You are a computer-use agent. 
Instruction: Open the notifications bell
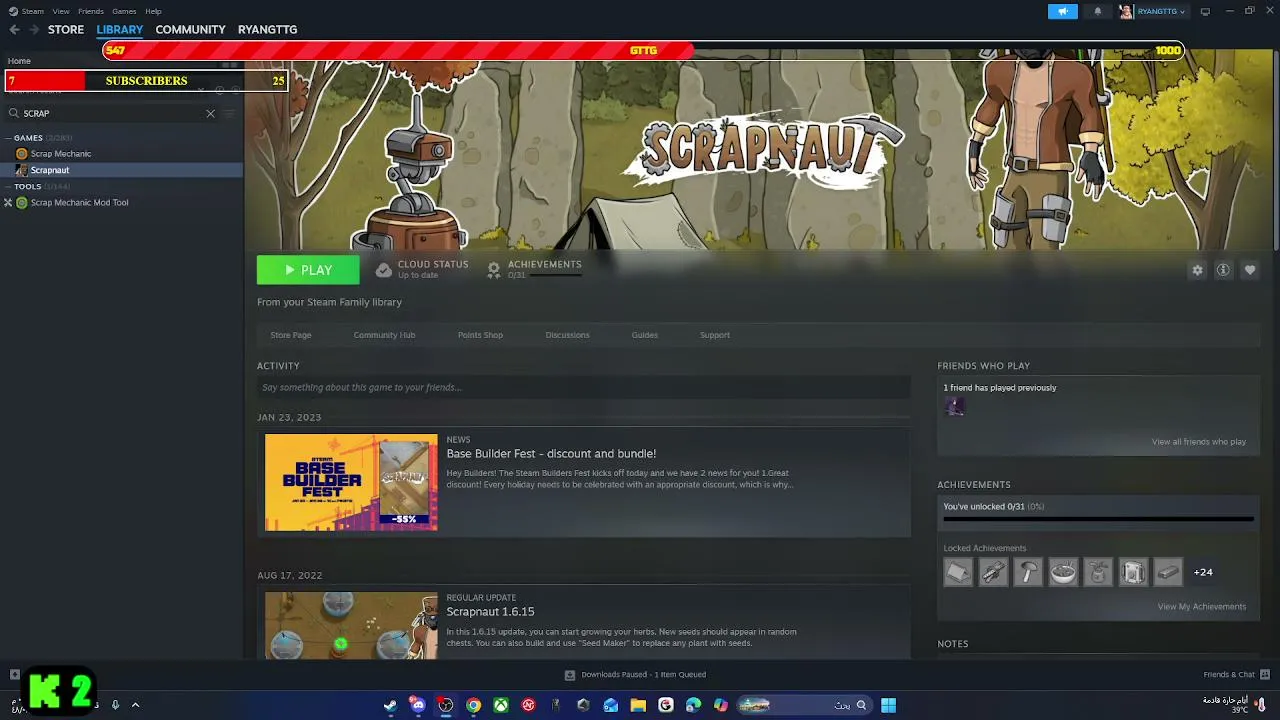point(1097,11)
